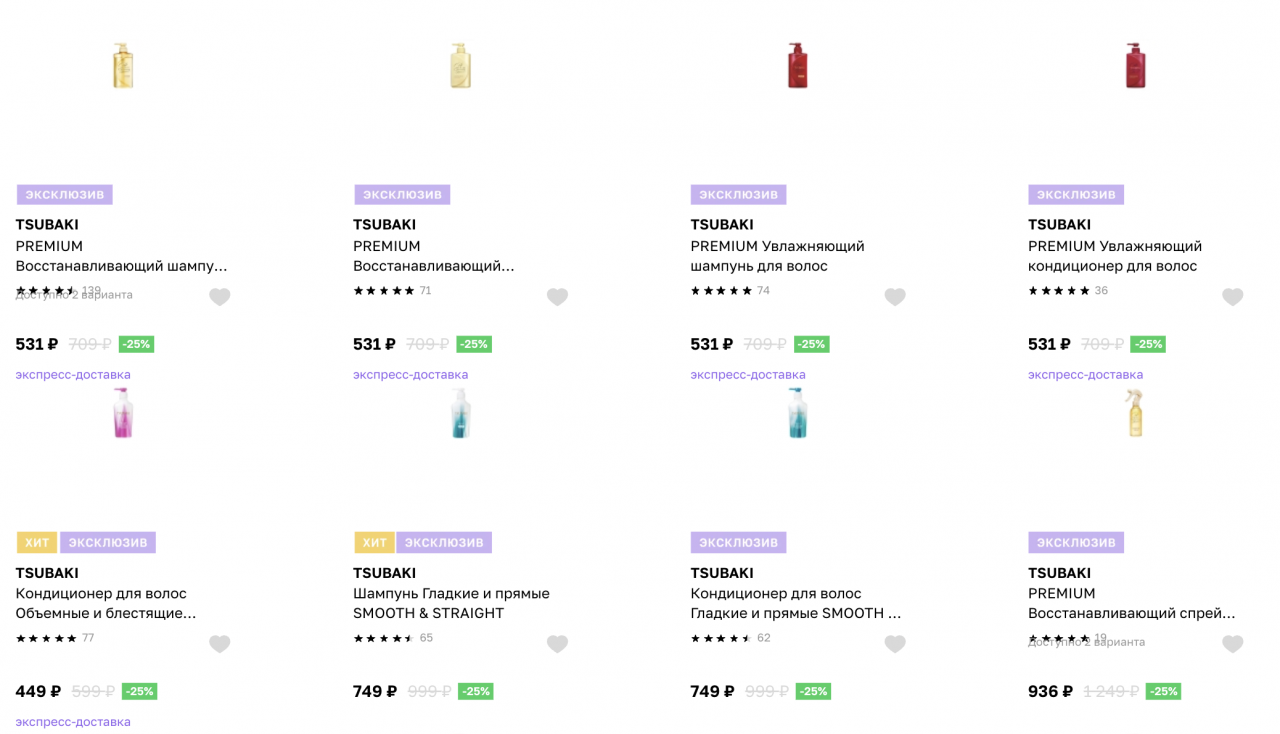The width and height of the screenshot is (1280, 734).
Task: Like the Шампунь Гладкие и прямые item
Action: (558, 644)
